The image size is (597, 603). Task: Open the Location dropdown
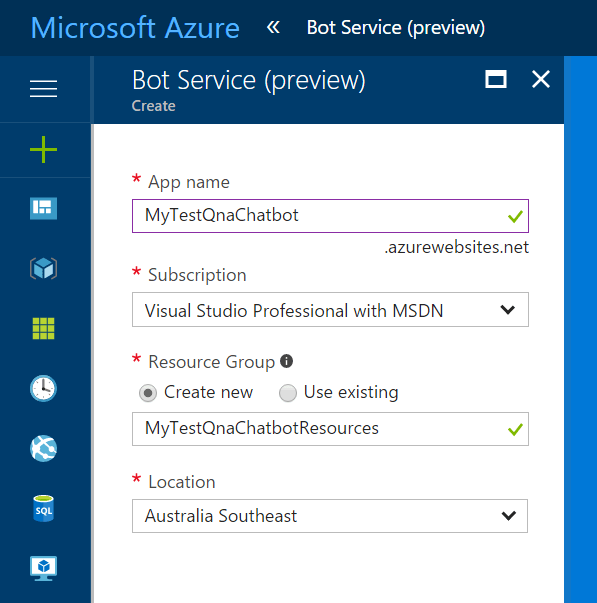pos(330,516)
